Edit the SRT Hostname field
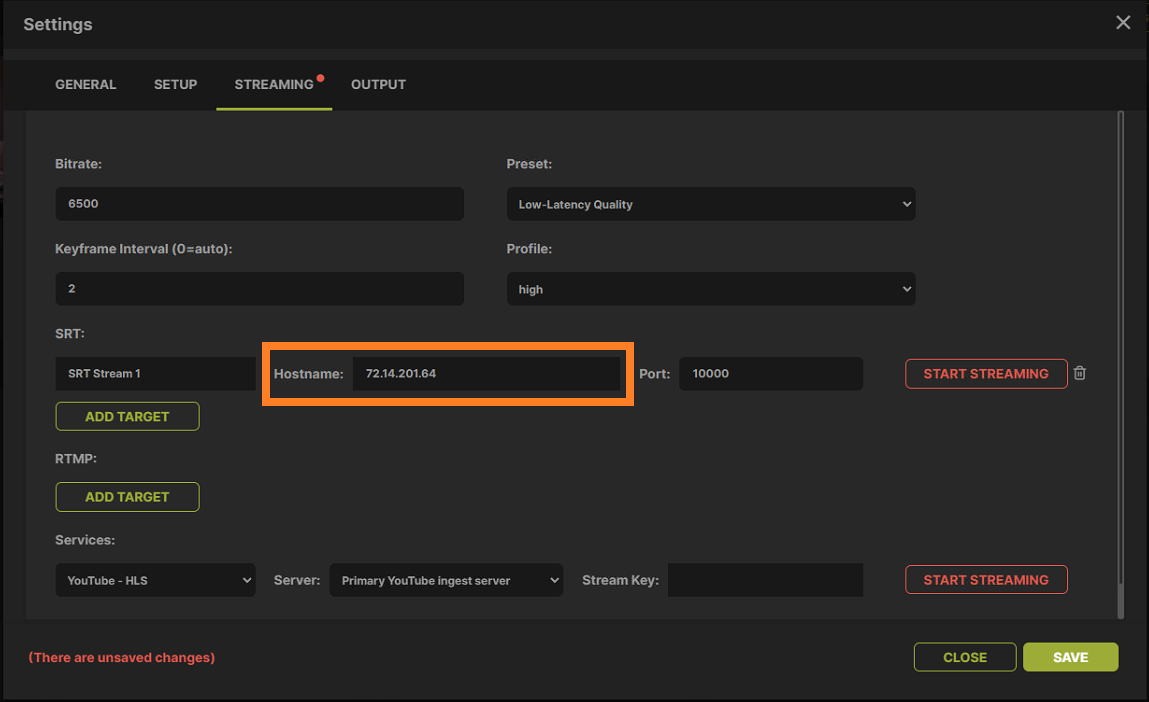The height and width of the screenshot is (702, 1149). [x=487, y=374]
